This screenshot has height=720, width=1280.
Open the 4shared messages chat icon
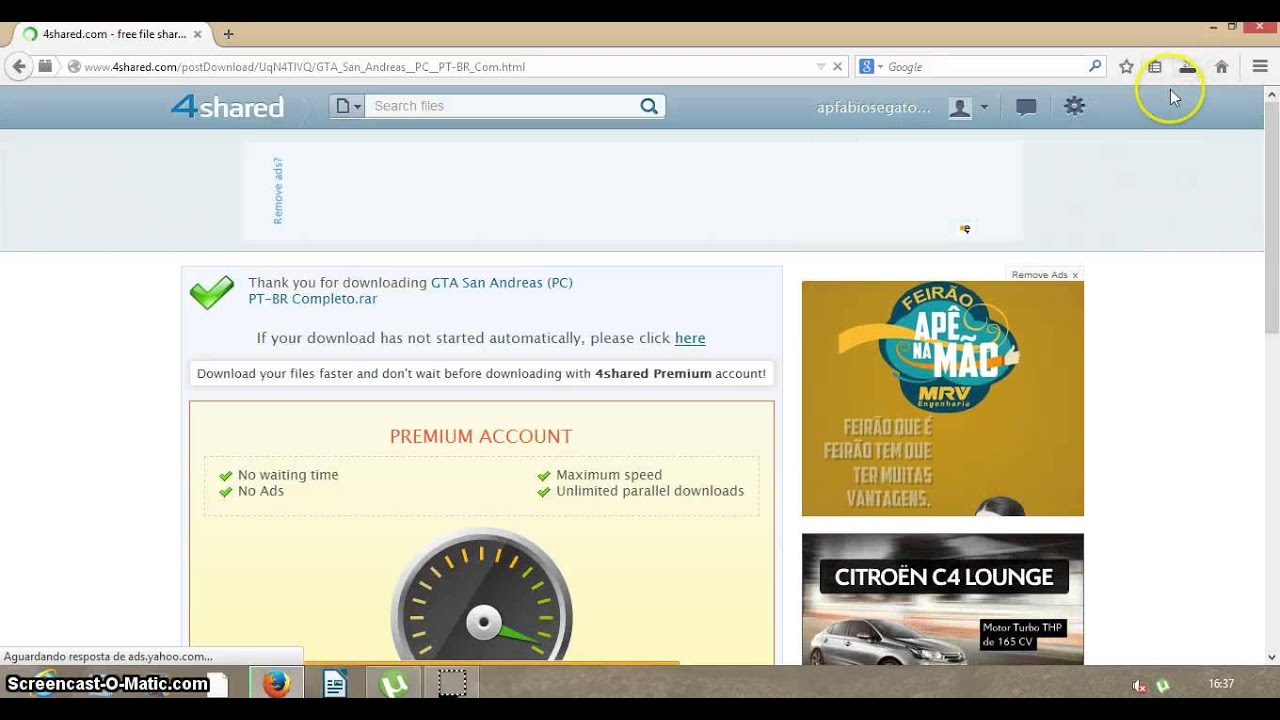pyautogui.click(x=1026, y=107)
